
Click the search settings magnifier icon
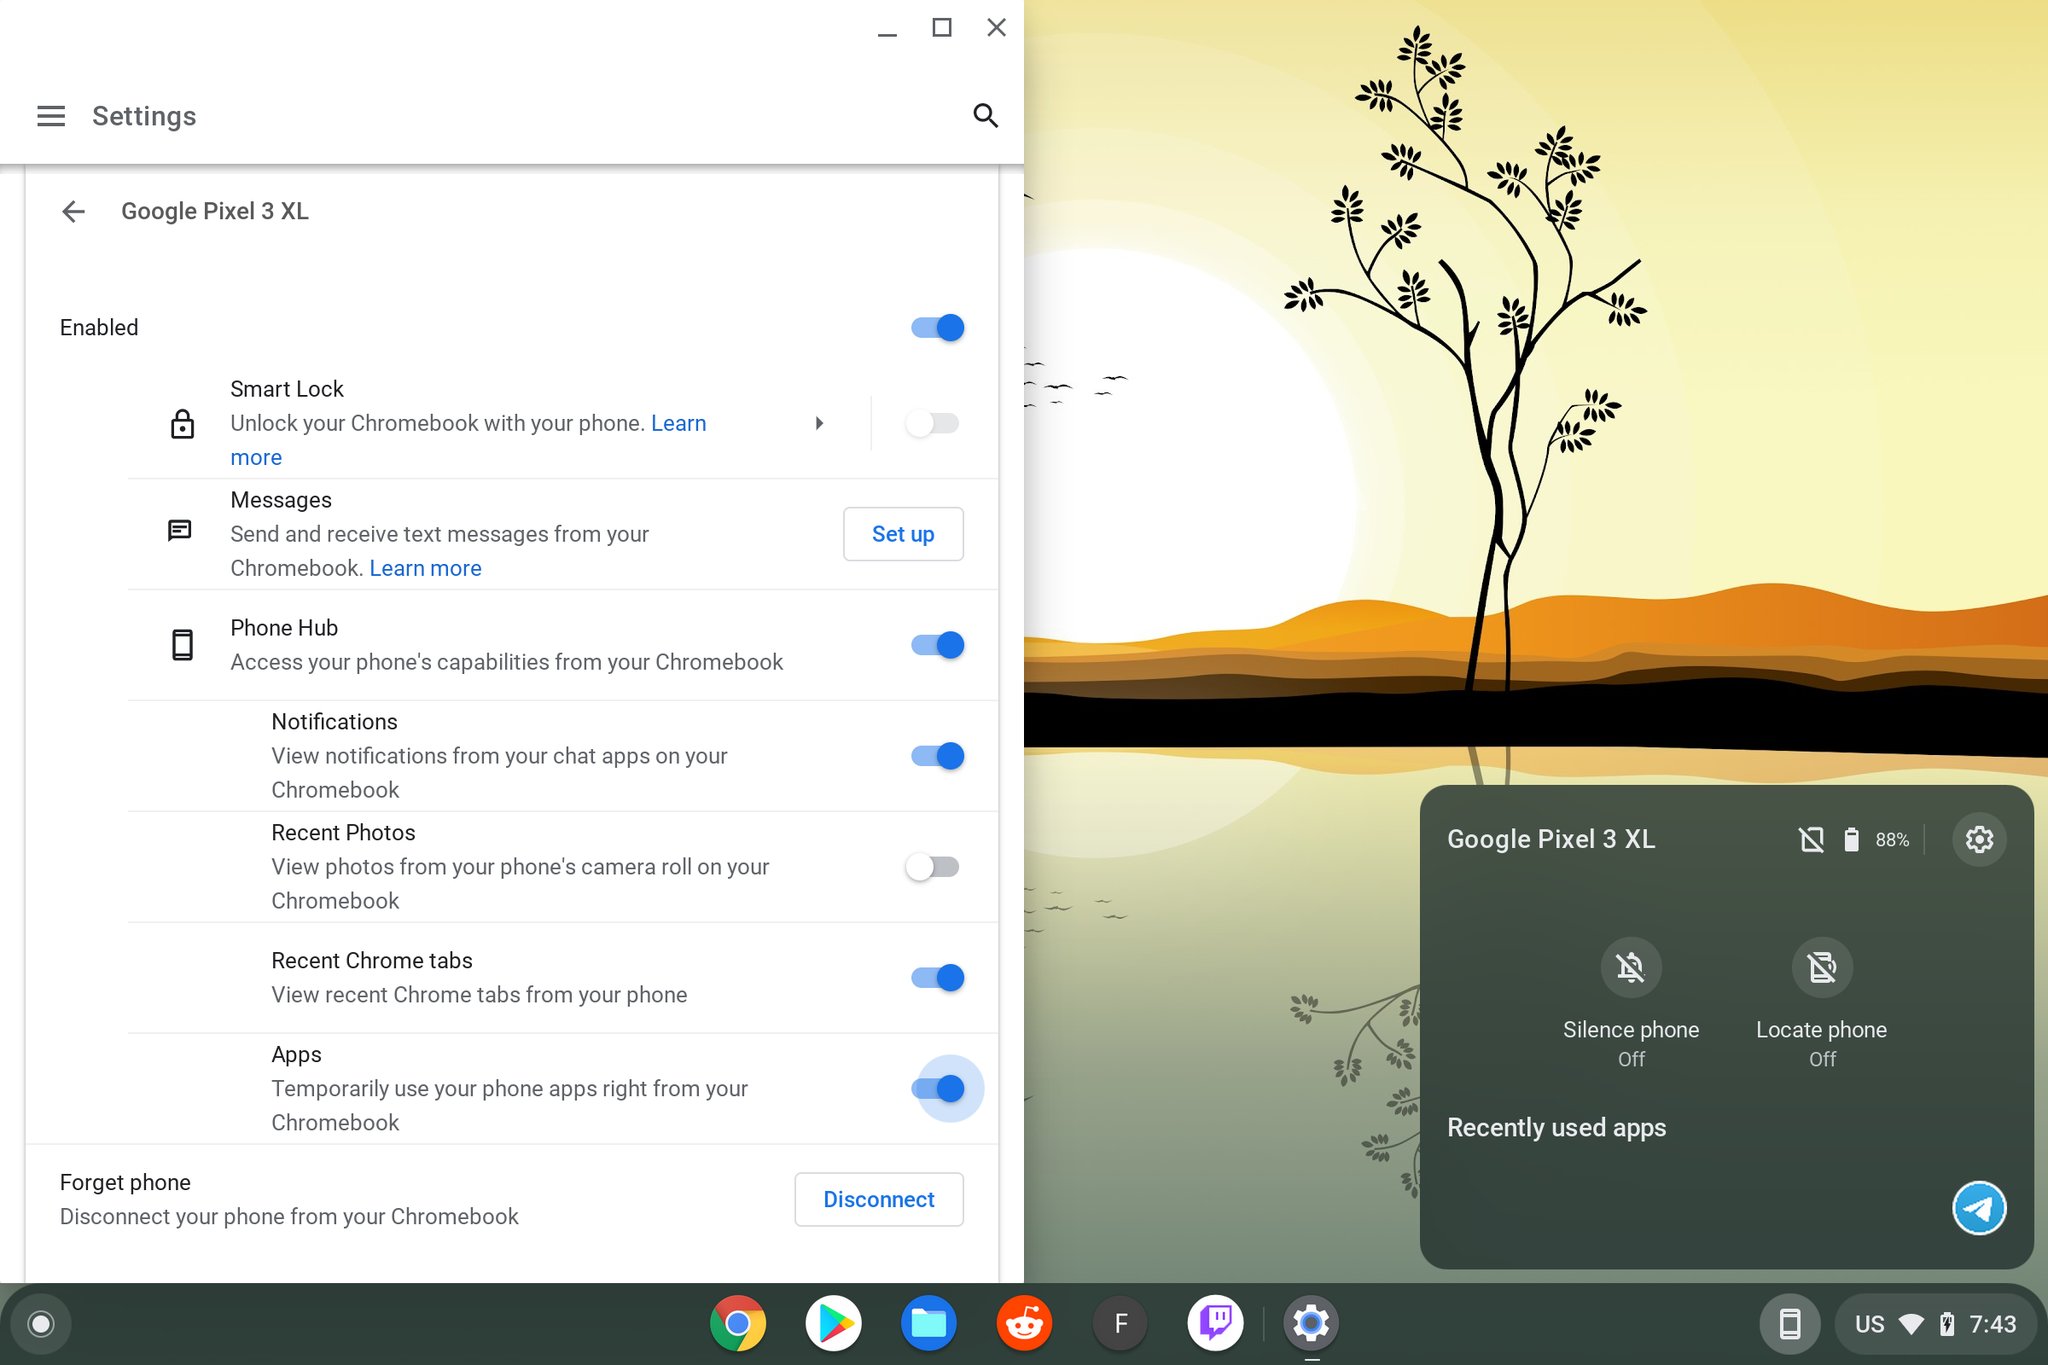coord(985,116)
